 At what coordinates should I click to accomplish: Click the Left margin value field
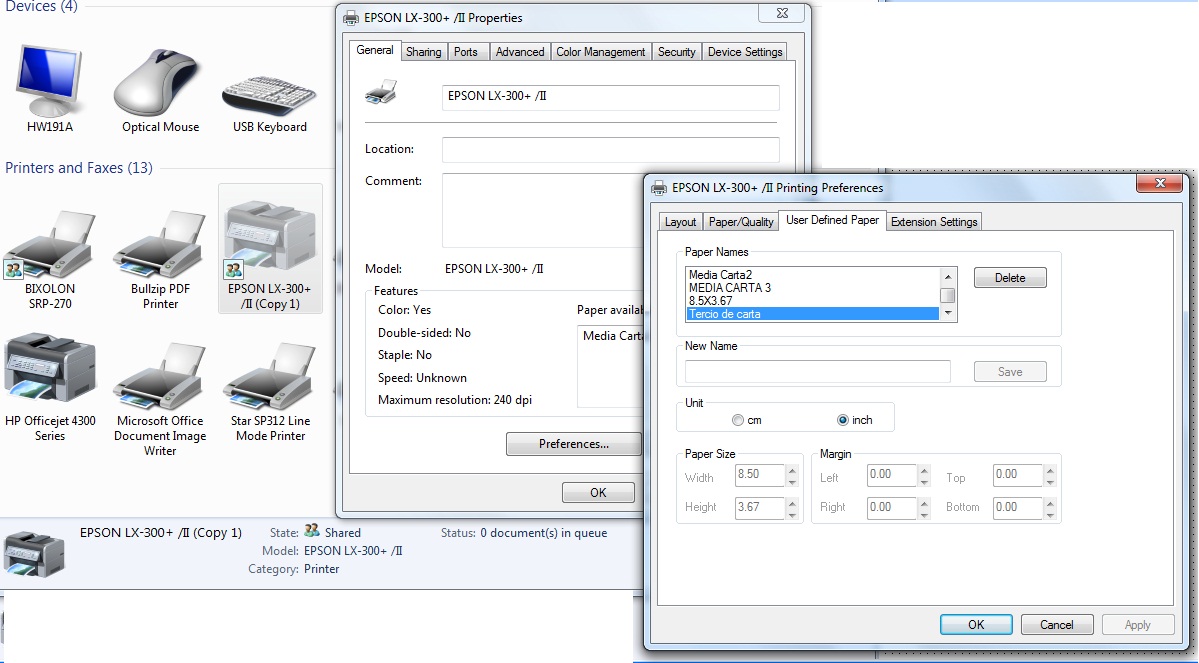click(892, 475)
